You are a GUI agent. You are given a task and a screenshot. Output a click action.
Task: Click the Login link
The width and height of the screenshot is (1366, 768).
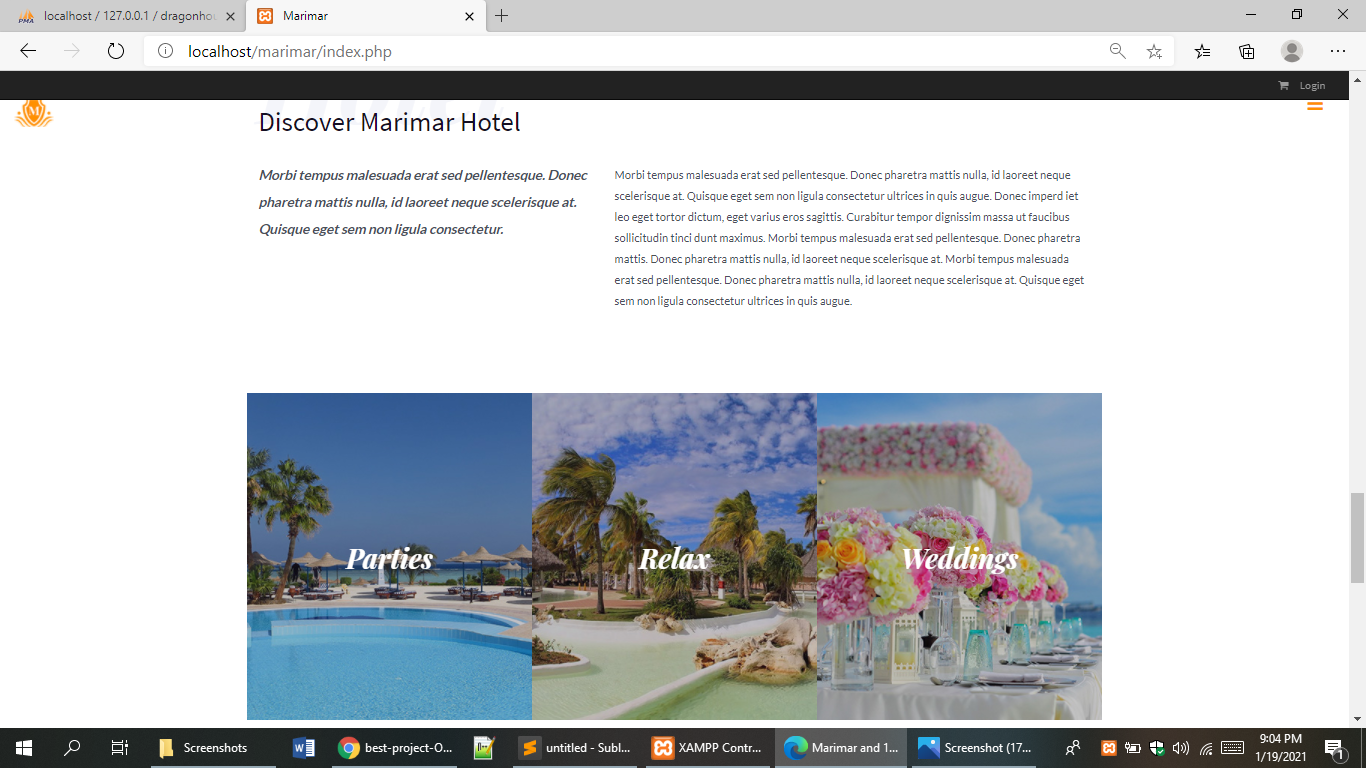click(1311, 85)
